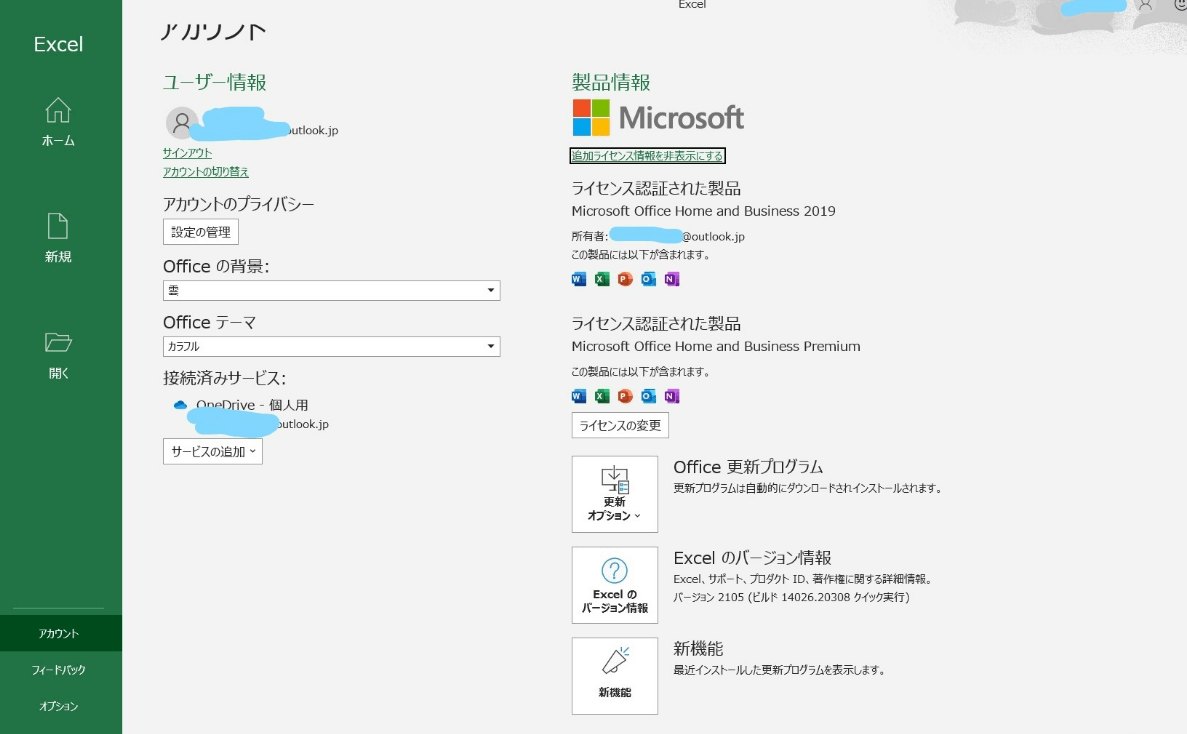The width and height of the screenshot is (1187, 734).
Task: Open オプション in sidebar
Action: pyautogui.click(x=59, y=706)
